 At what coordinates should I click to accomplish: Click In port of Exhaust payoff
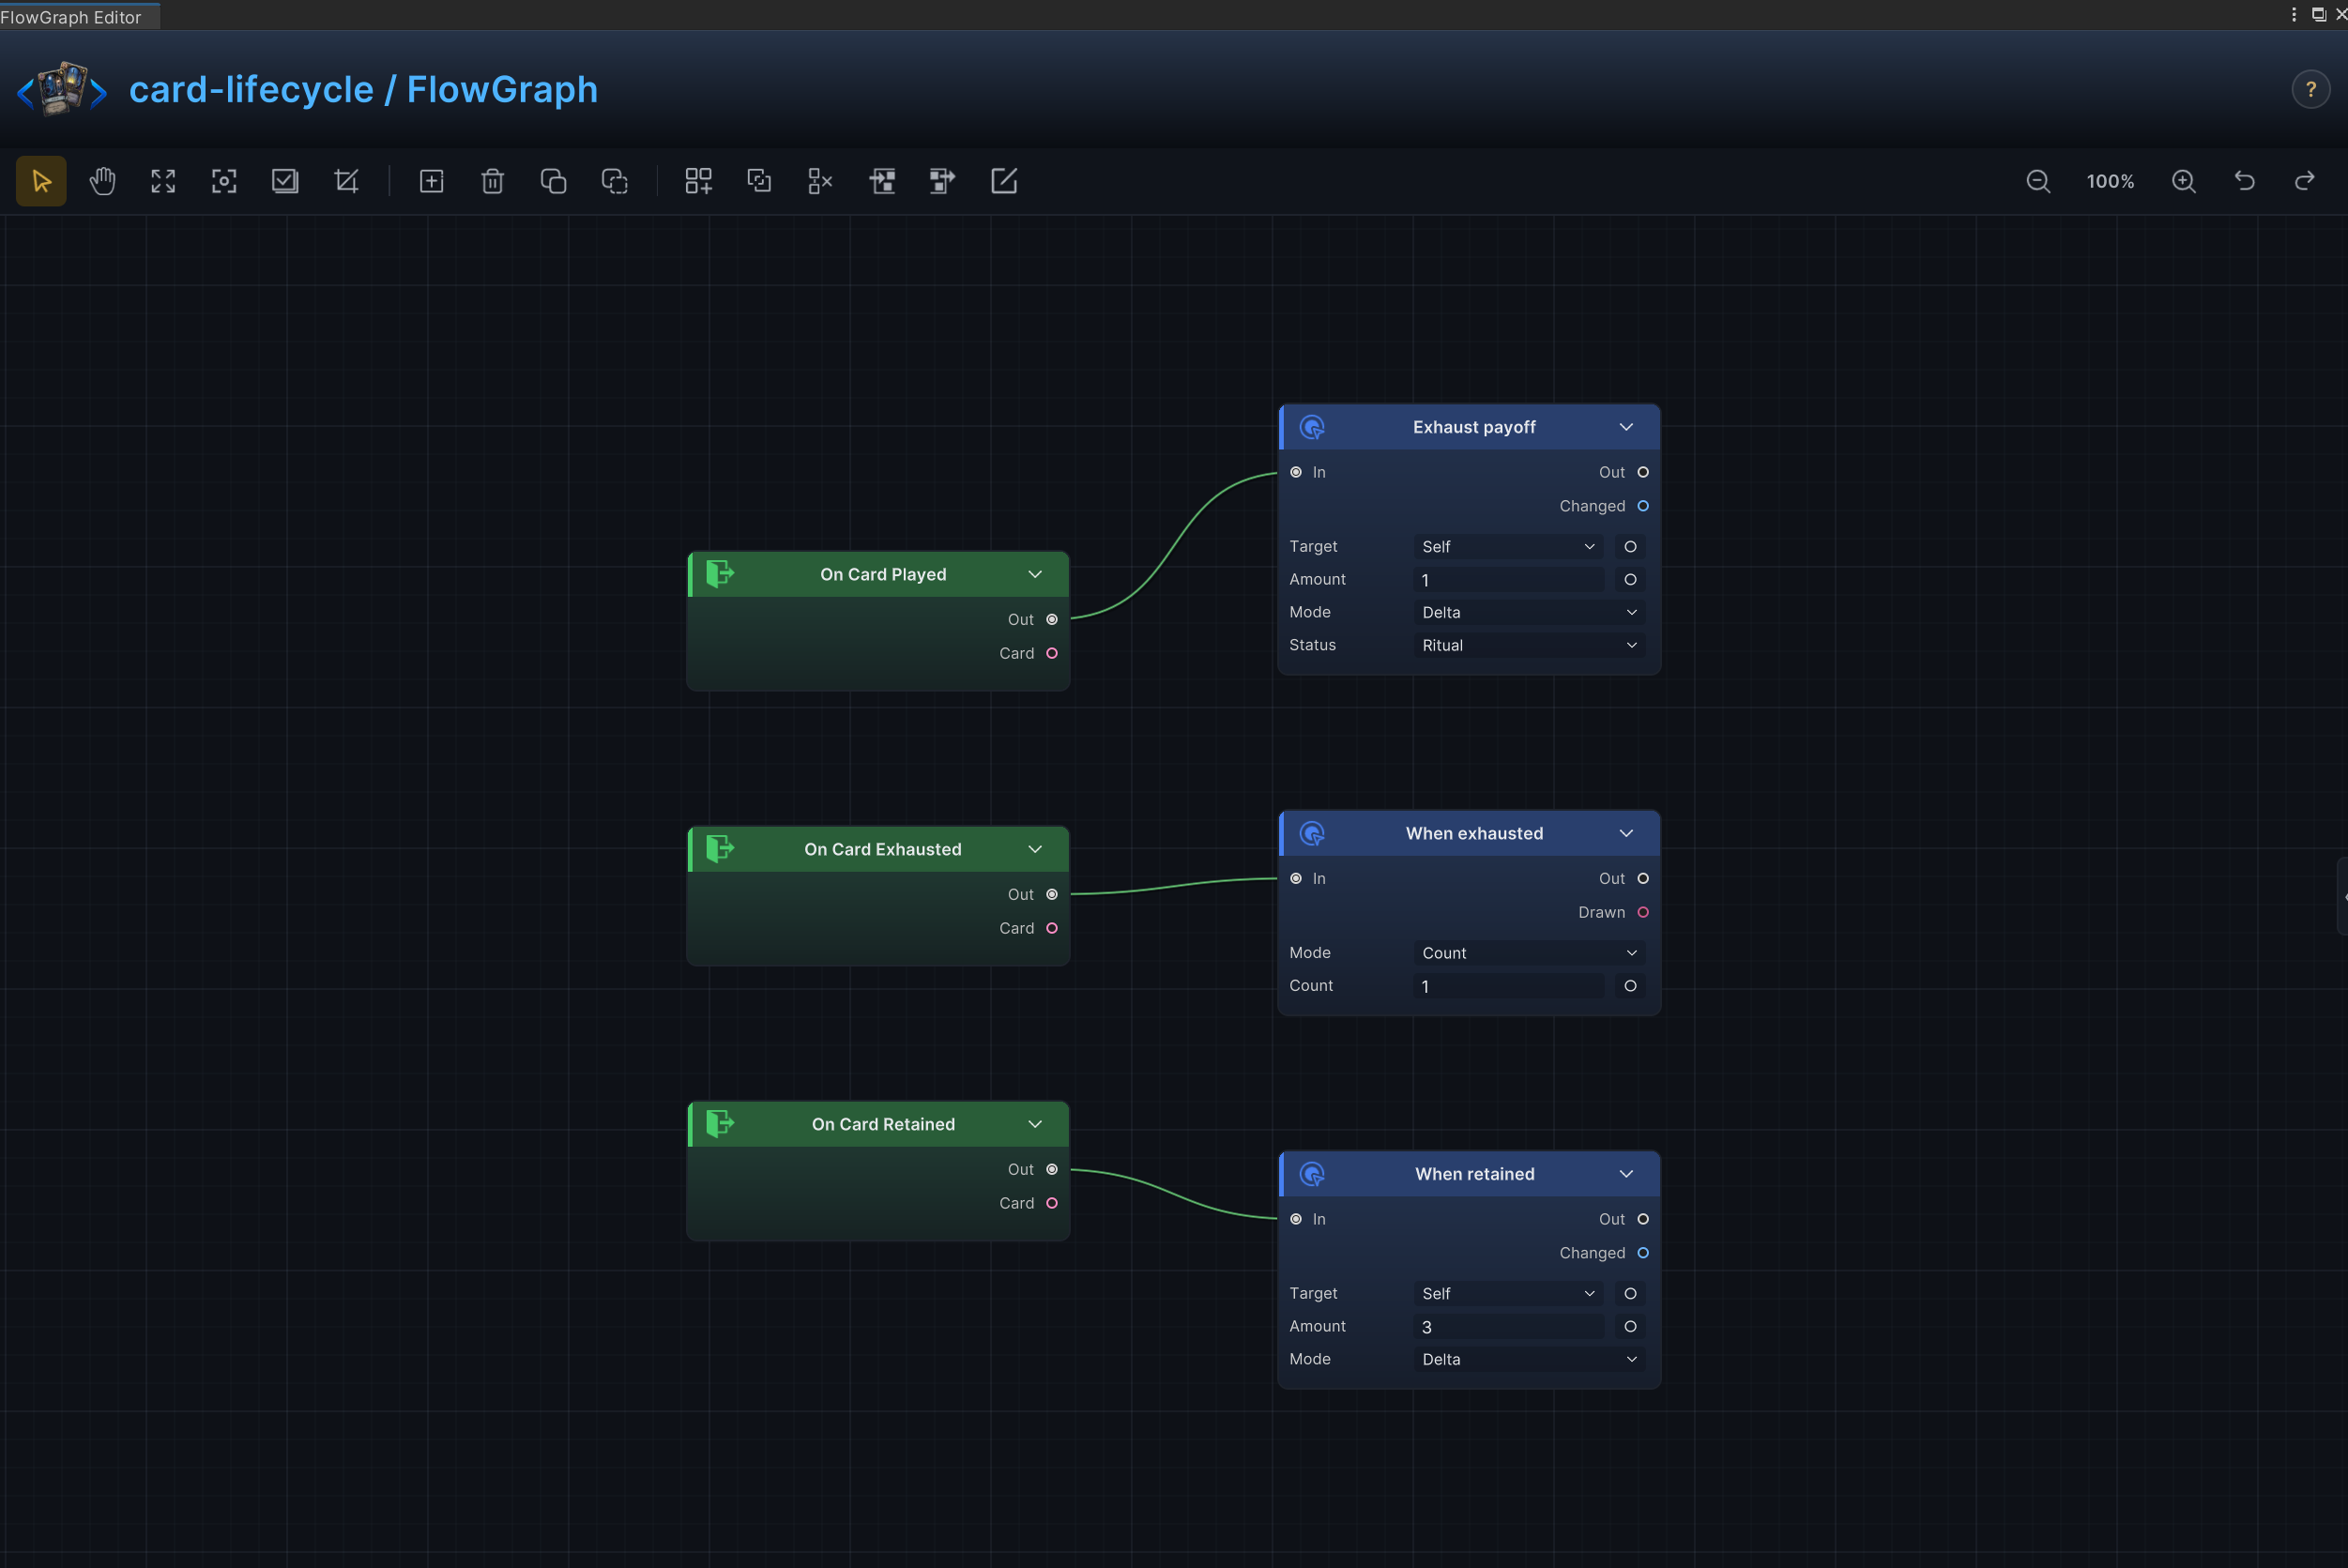point(1296,472)
